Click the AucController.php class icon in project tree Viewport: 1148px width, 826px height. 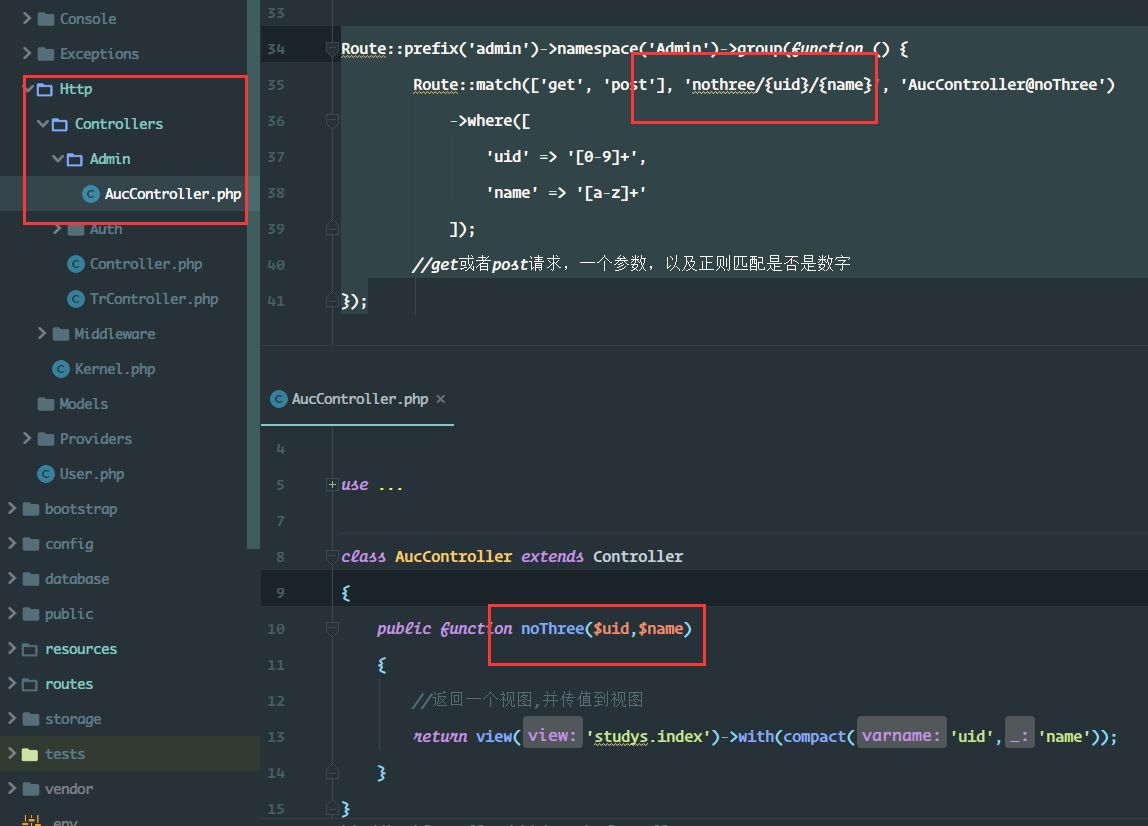(x=91, y=194)
